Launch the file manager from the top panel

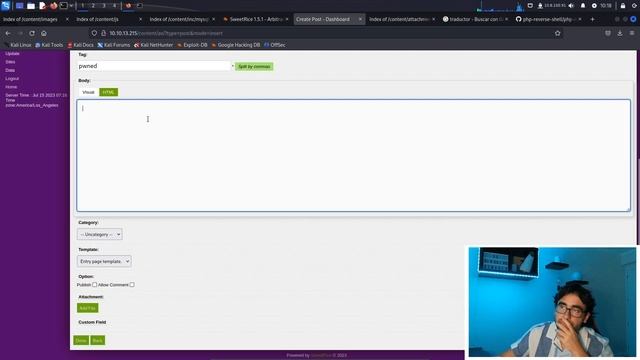point(31,6)
